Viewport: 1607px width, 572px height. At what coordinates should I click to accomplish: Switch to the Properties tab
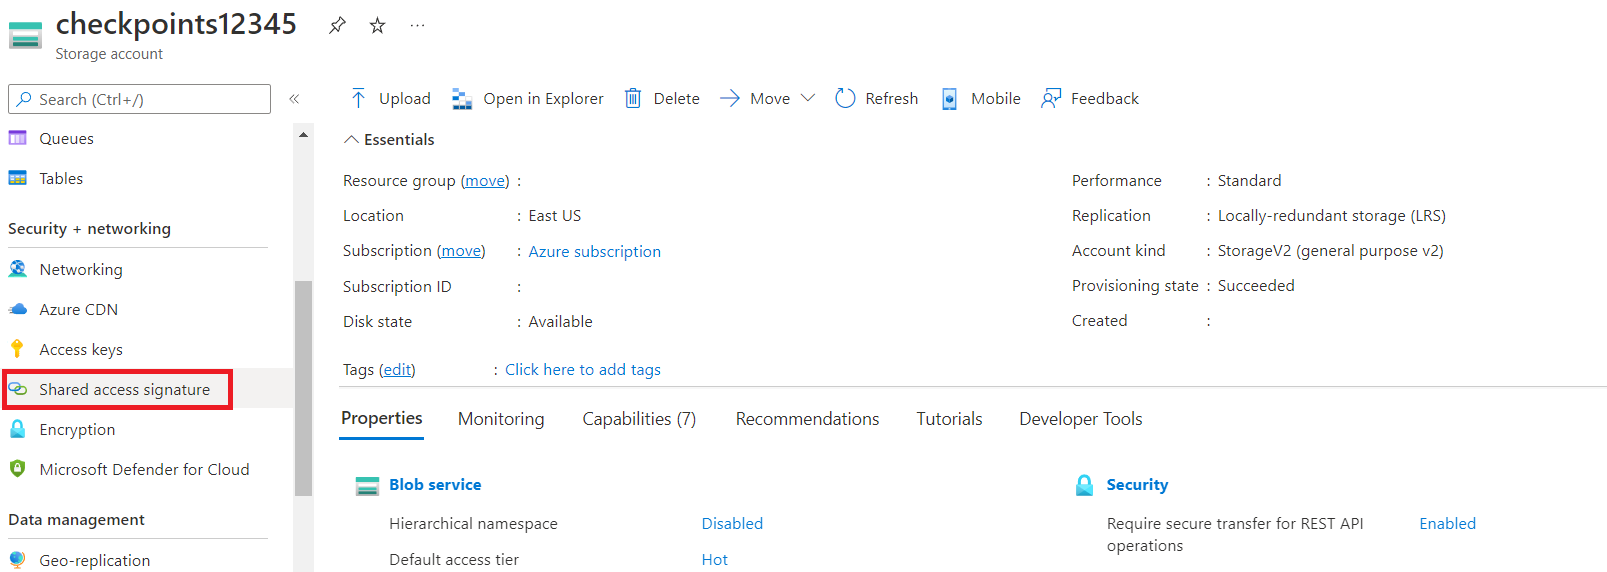(x=382, y=418)
